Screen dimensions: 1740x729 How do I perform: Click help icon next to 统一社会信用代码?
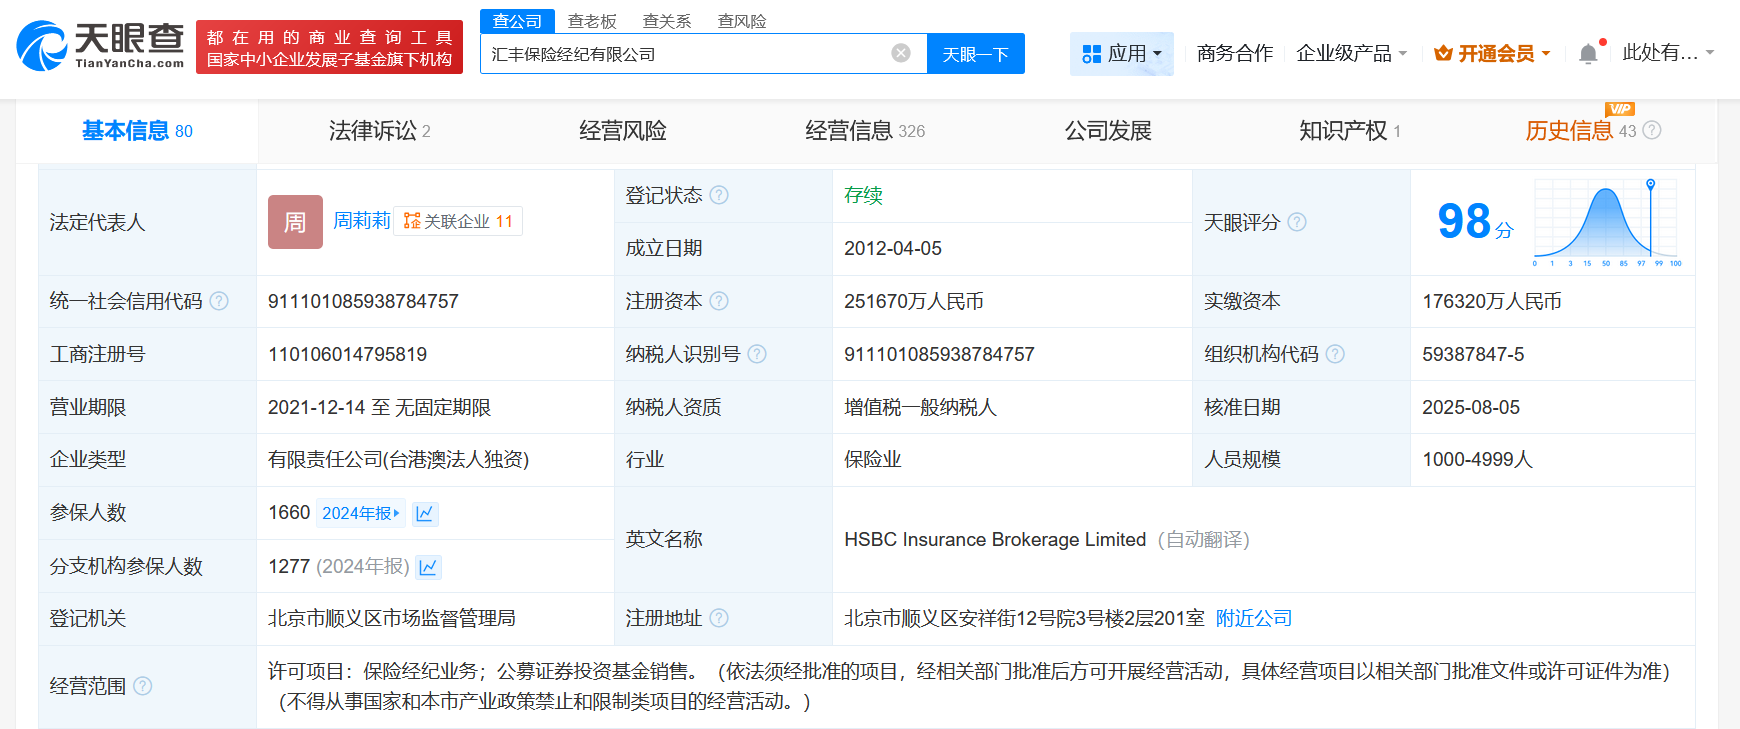pos(219,301)
